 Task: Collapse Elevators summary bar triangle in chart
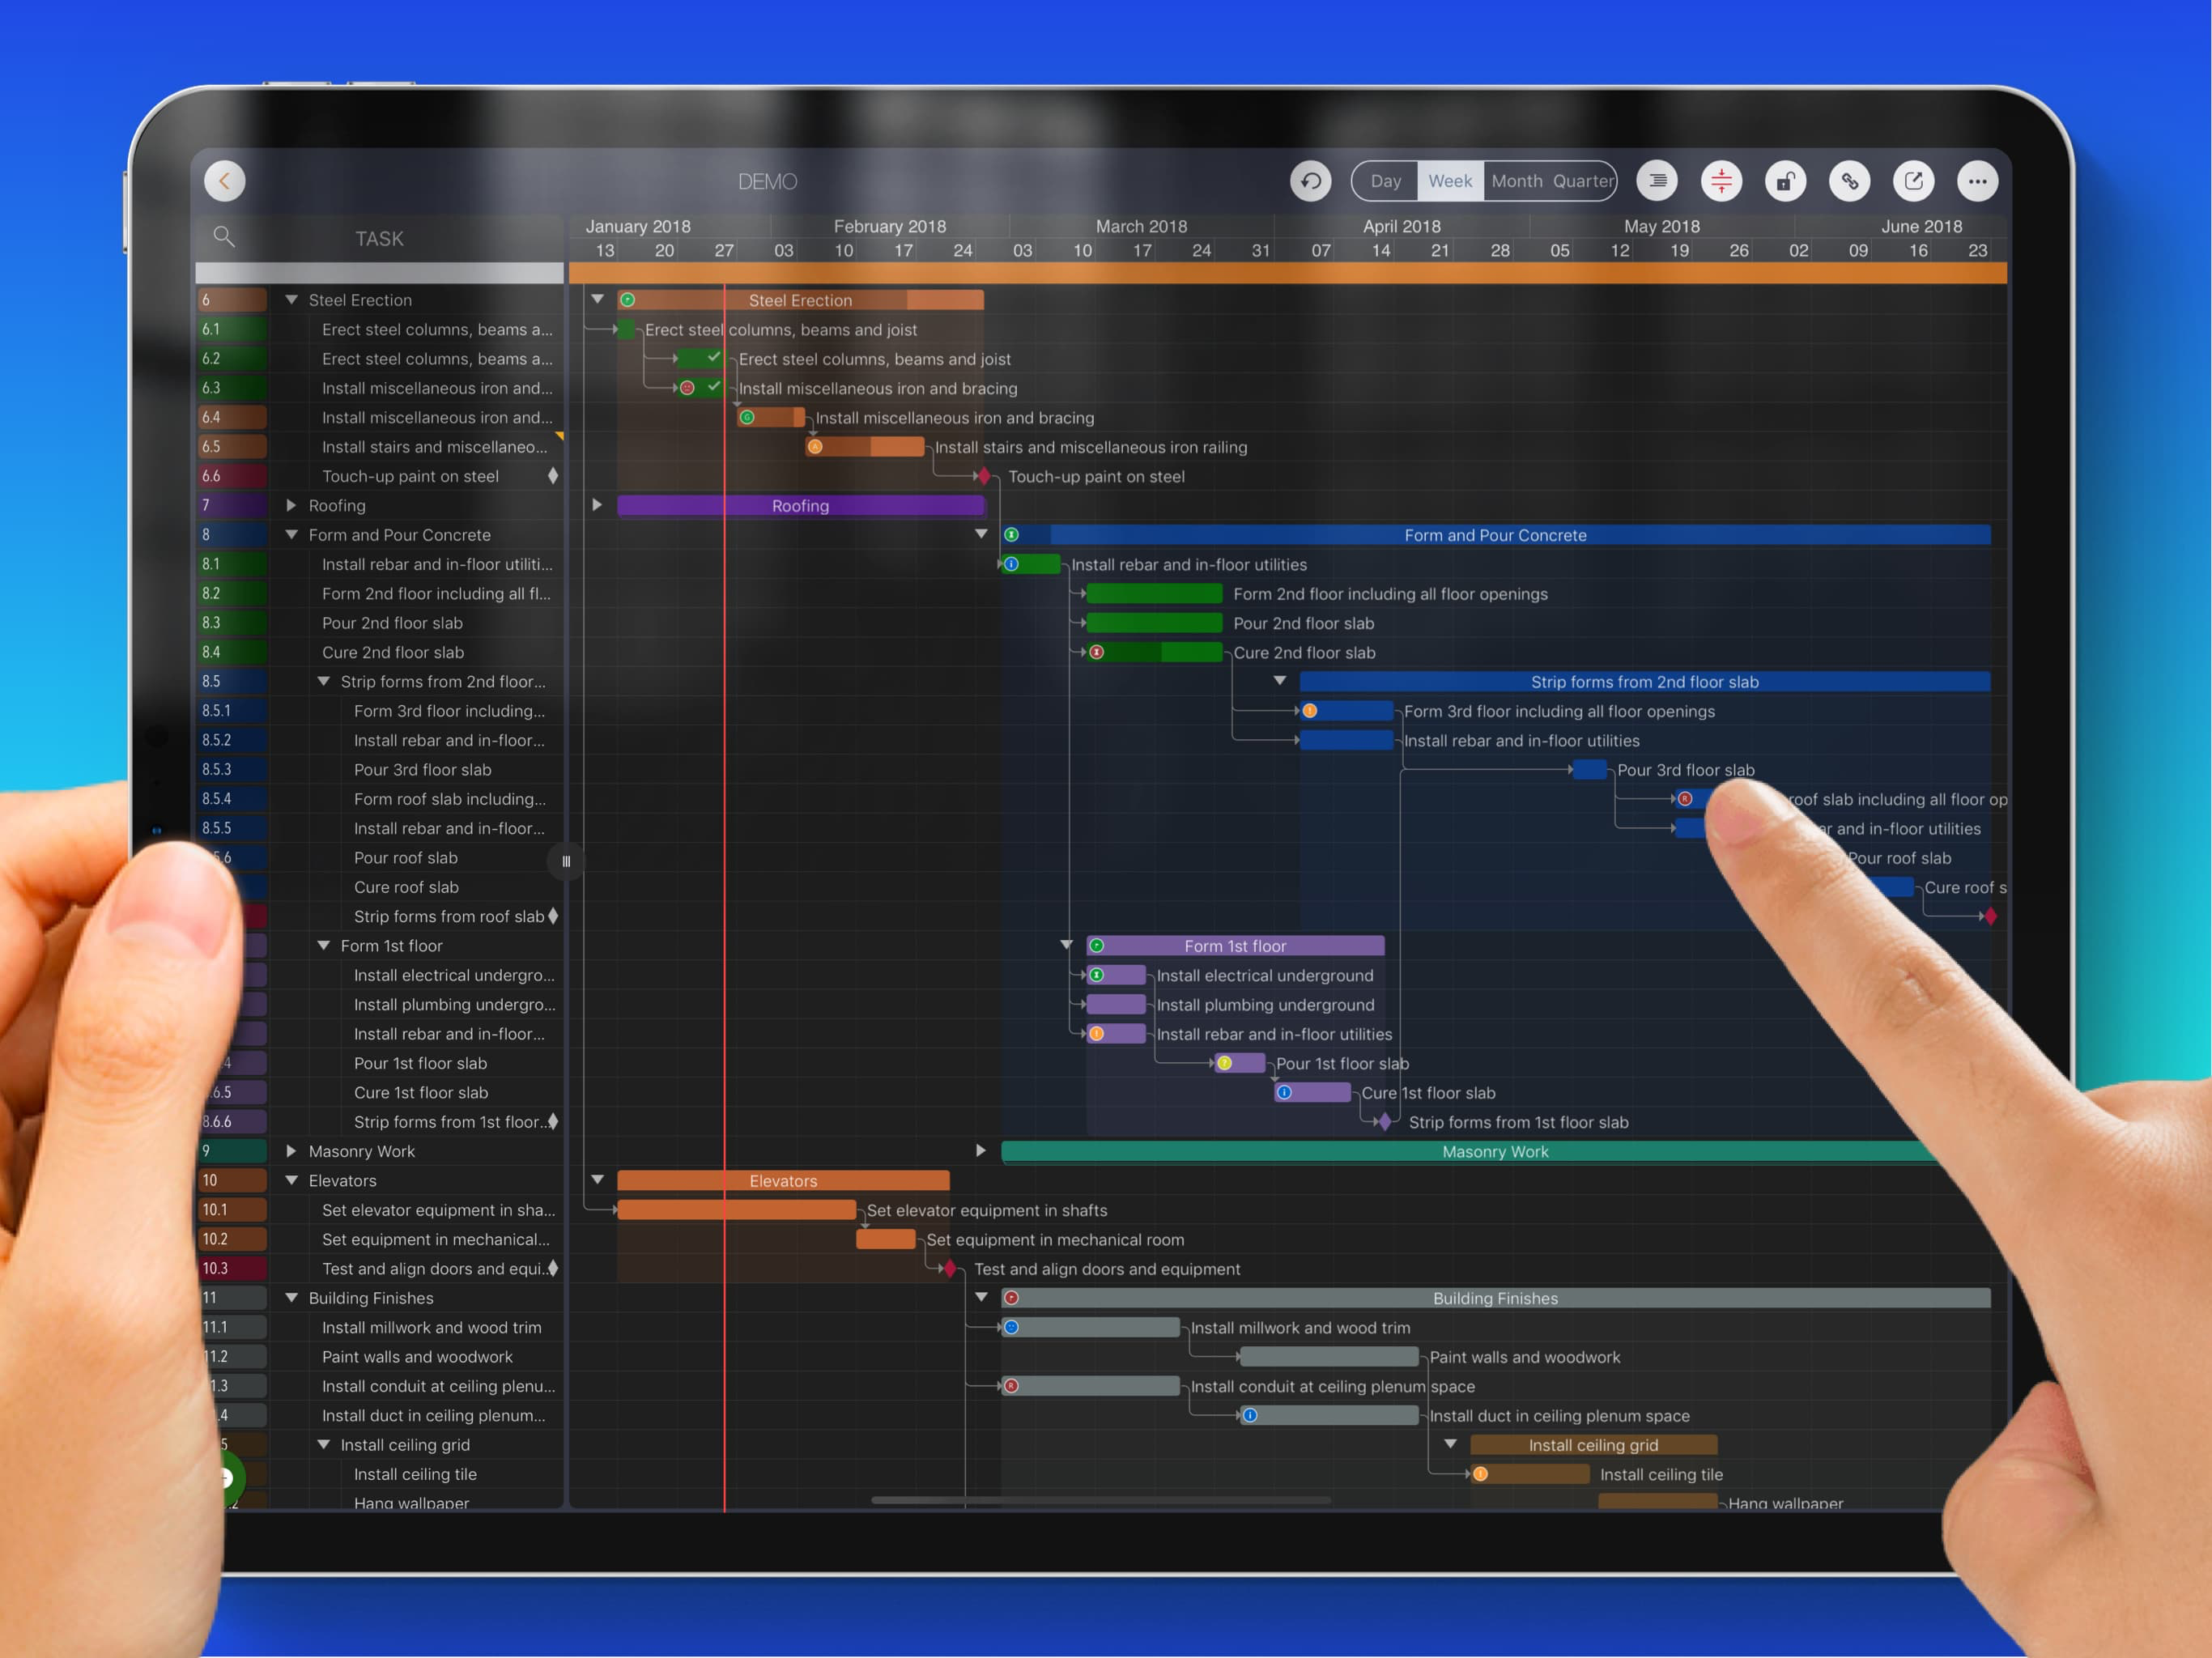click(x=597, y=1180)
